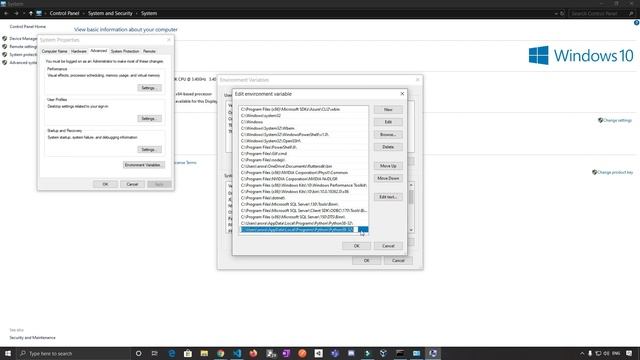Open Visual Studio Code from the taskbar

237,353
